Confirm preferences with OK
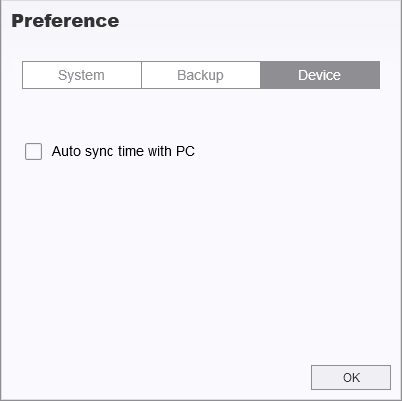Screen dimensions: 402x401 (351, 377)
